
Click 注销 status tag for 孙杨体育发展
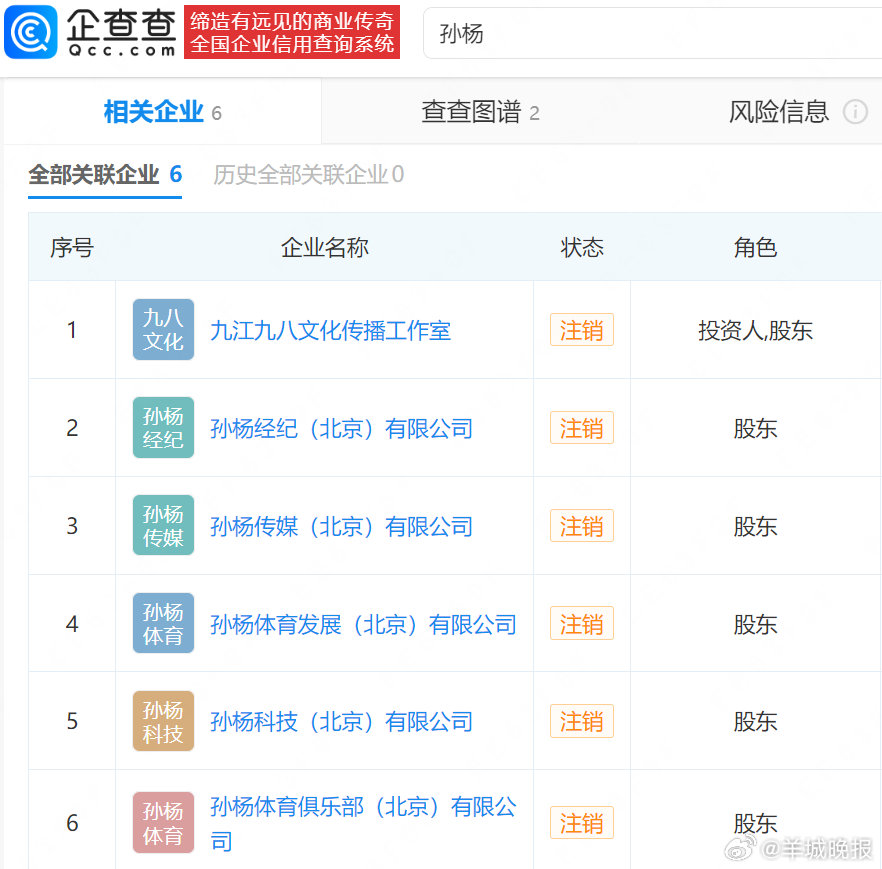[x=582, y=623]
